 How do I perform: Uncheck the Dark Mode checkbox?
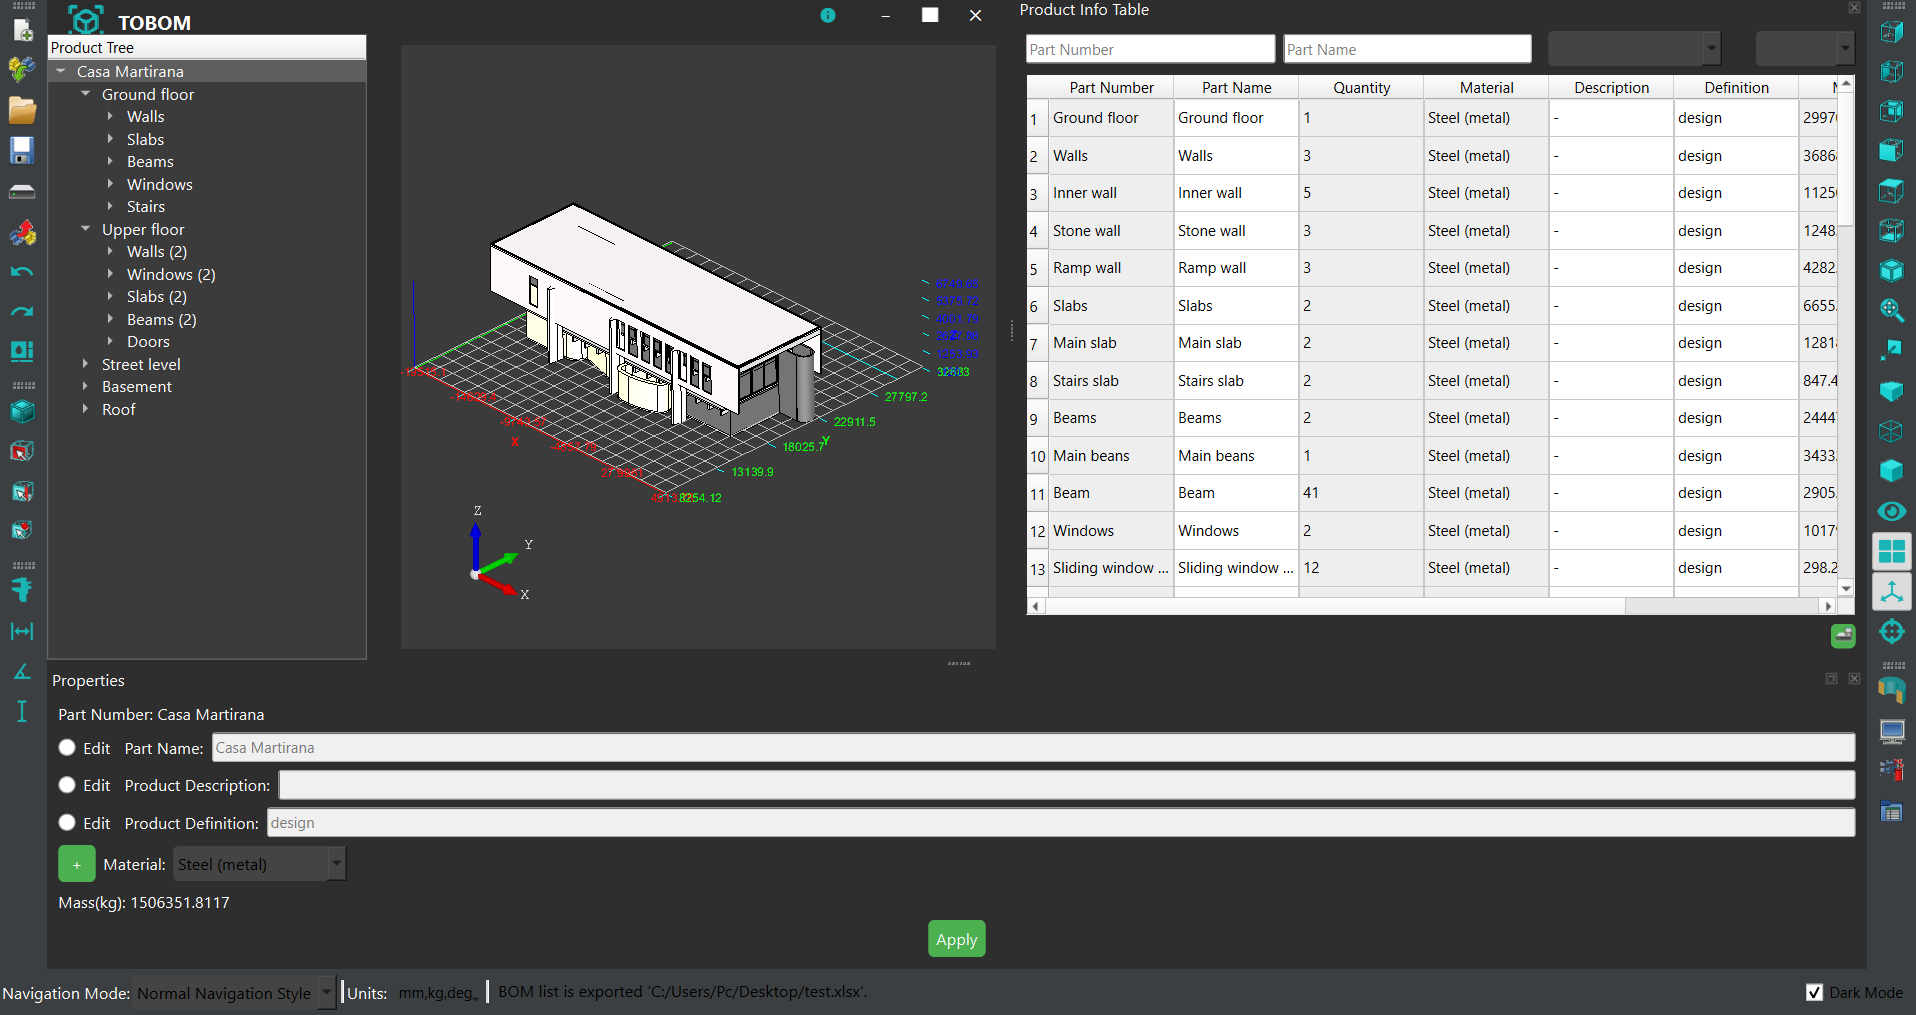tap(1814, 992)
